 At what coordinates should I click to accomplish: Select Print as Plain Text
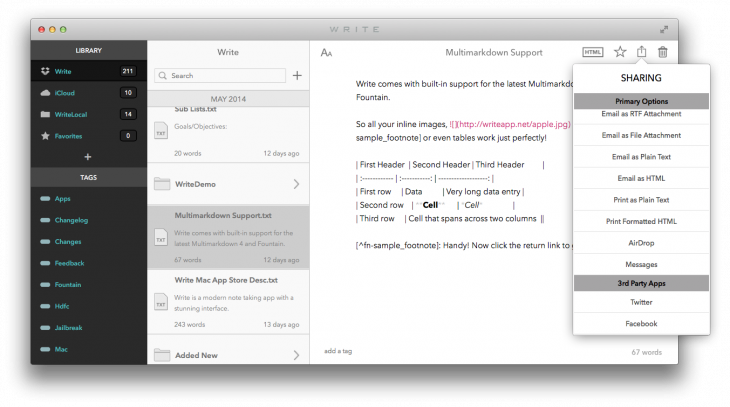point(641,199)
